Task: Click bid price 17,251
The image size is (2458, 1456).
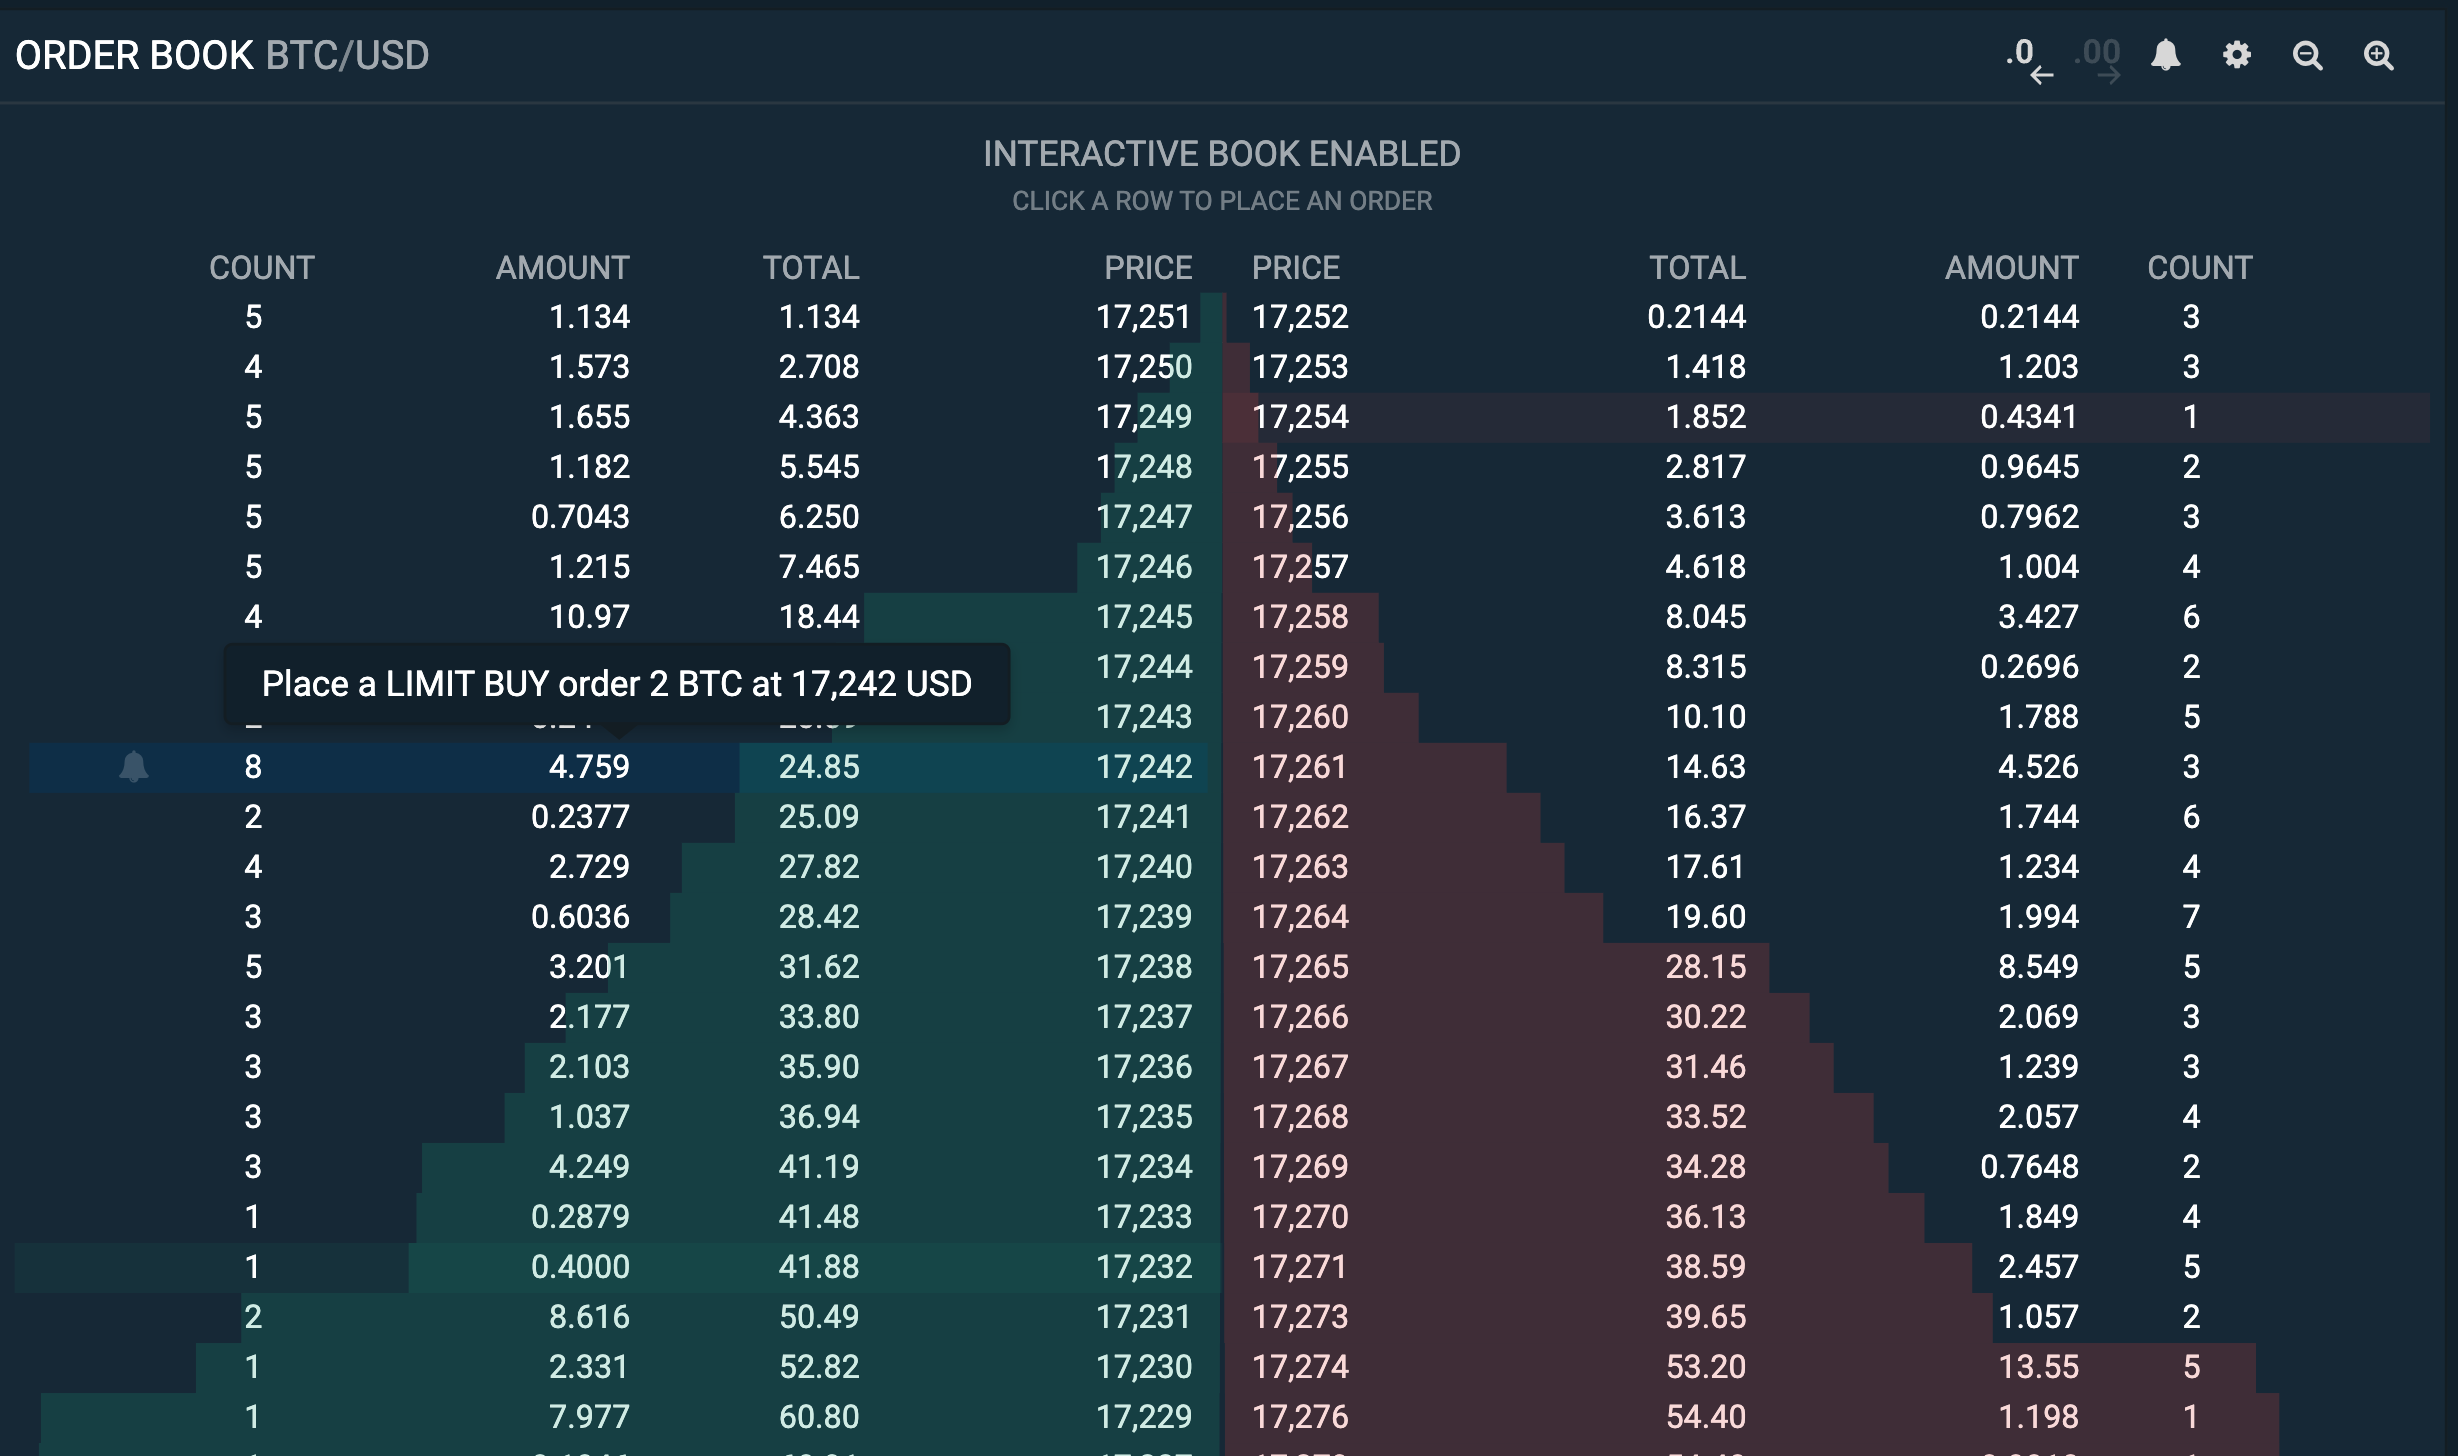Action: click(x=1143, y=317)
